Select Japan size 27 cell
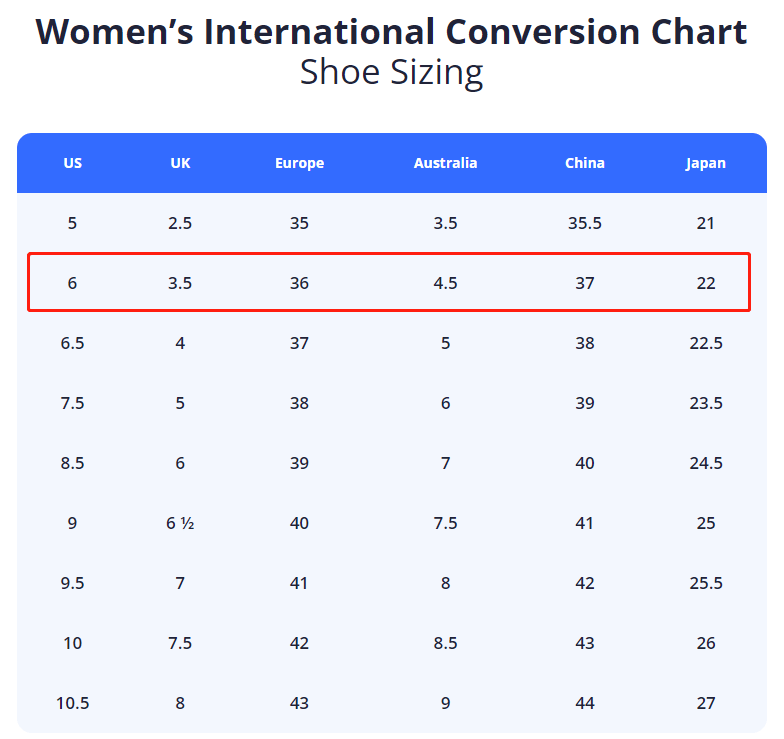The width and height of the screenshot is (784, 739). 706,703
